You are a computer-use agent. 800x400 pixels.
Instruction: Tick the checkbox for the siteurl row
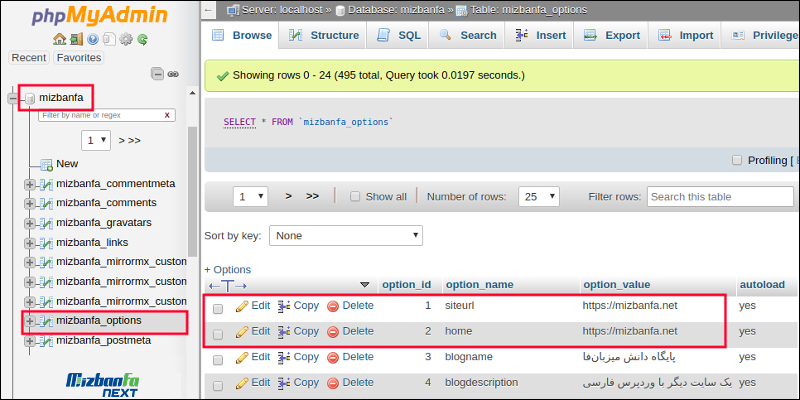pyautogui.click(x=218, y=309)
